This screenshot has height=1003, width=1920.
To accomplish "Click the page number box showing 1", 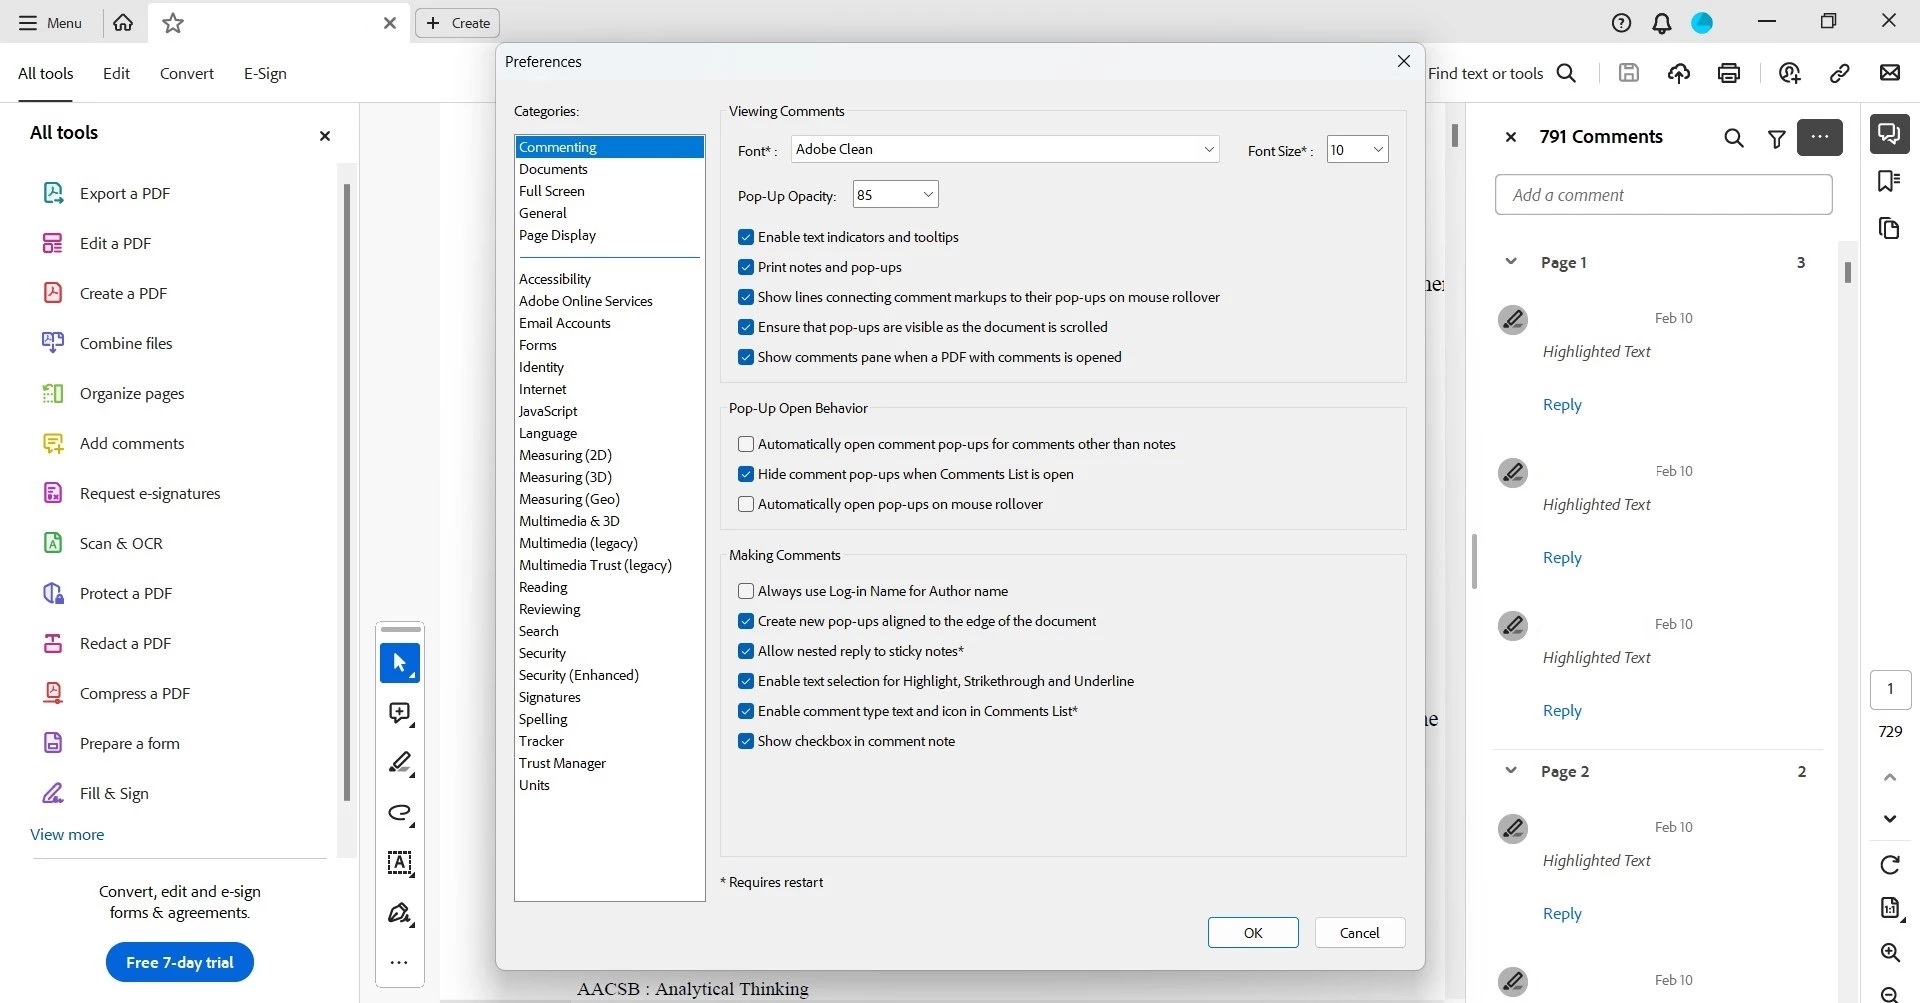I will [x=1890, y=689].
